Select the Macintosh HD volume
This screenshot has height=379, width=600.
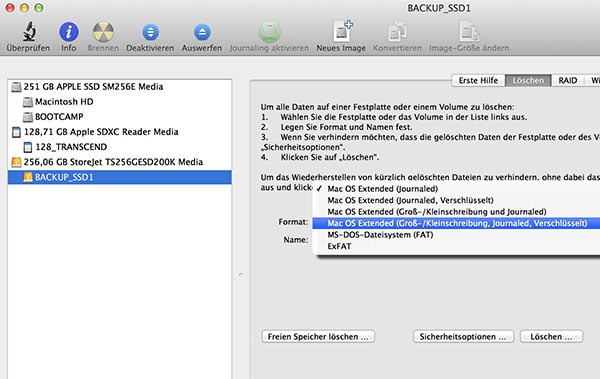point(119,102)
